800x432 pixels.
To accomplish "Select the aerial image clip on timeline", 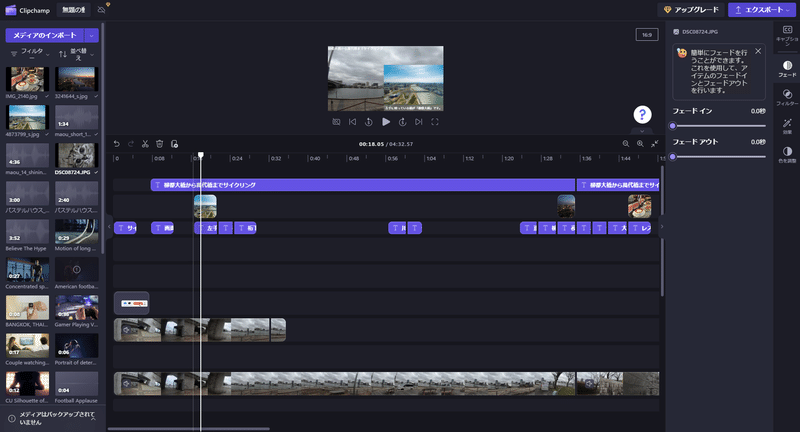I will pos(205,207).
